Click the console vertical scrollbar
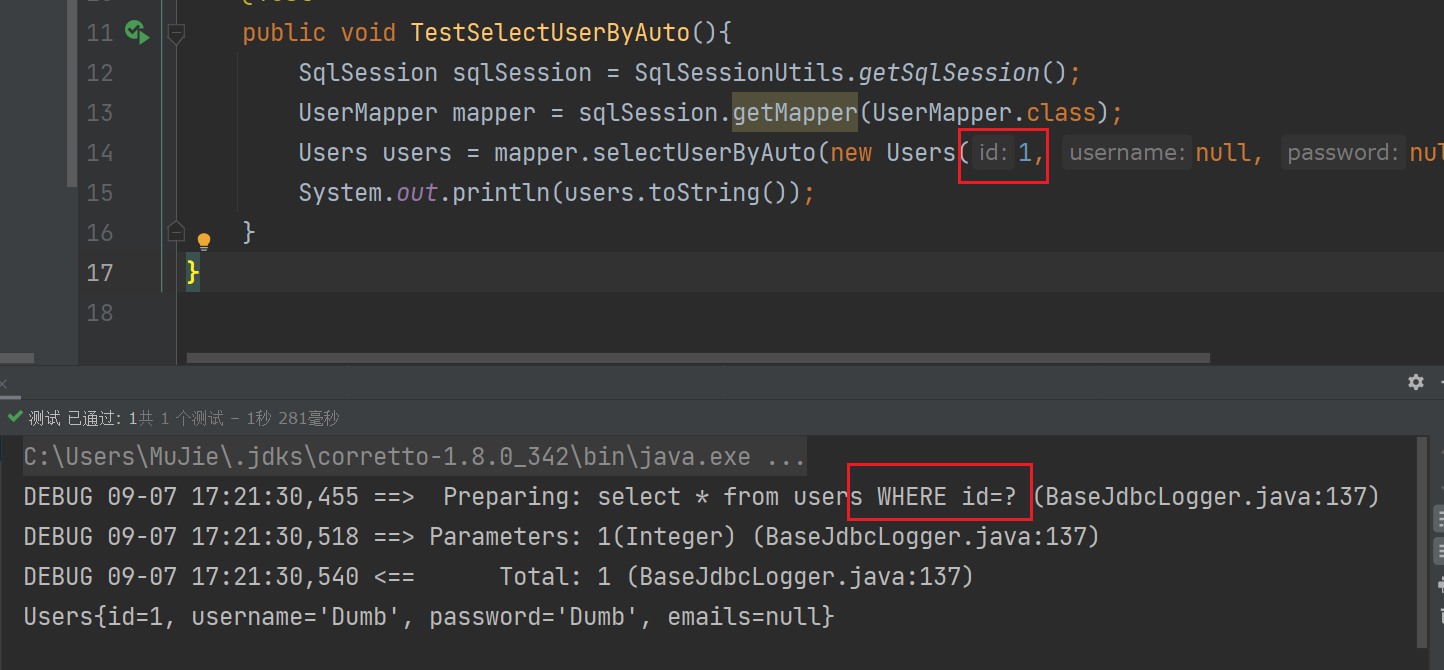This screenshot has height=670, width=1444. pos(1422,540)
